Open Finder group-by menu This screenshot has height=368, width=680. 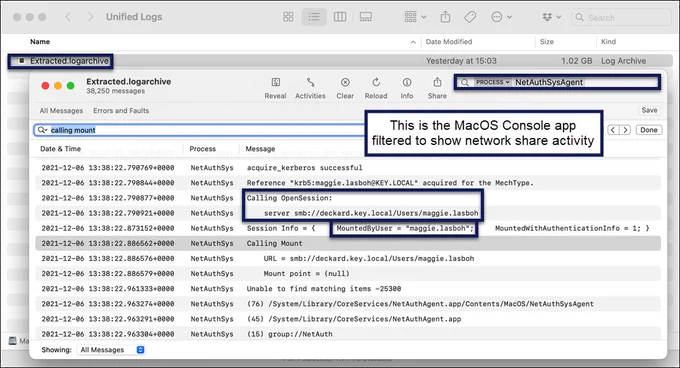[415, 17]
